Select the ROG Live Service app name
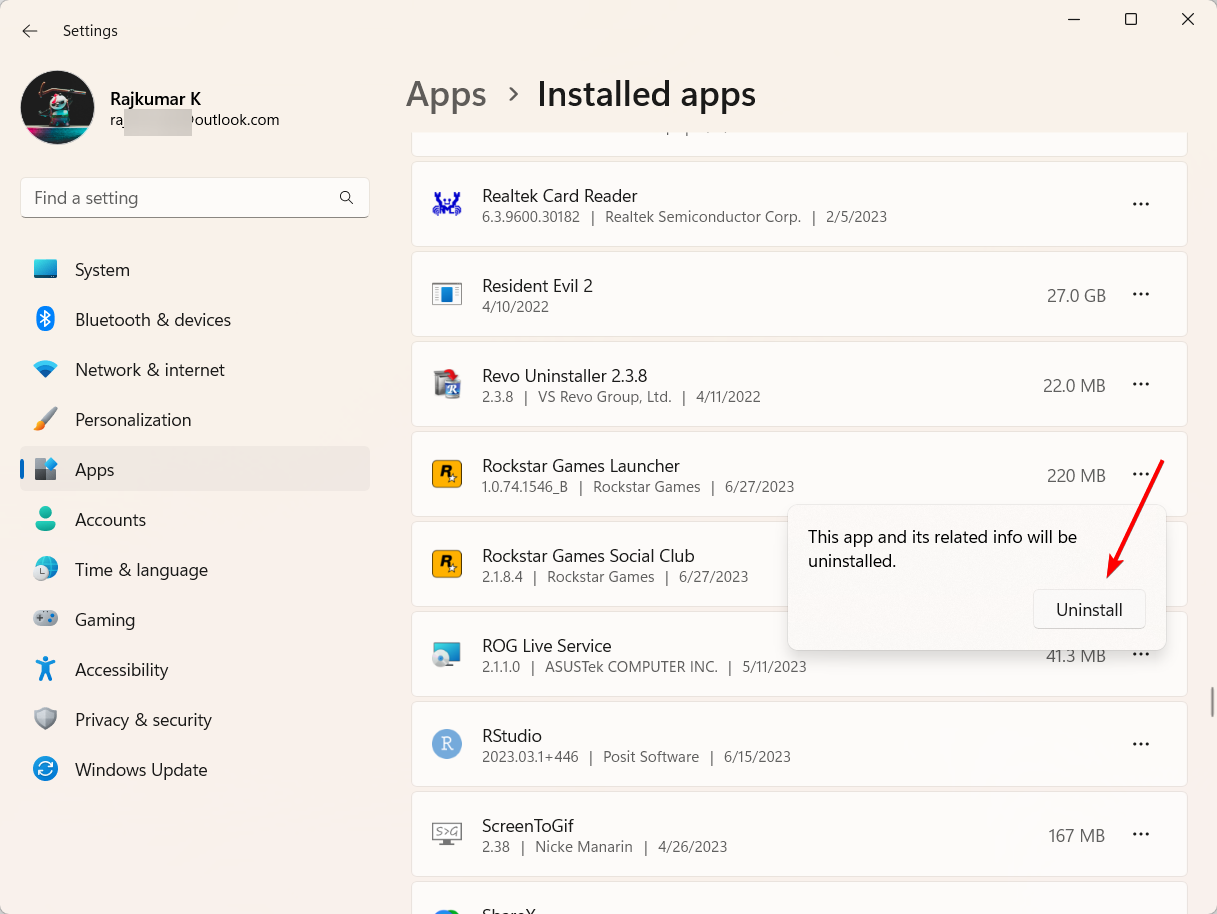This screenshot has width=1217, height=914. [x=547, y=646]
